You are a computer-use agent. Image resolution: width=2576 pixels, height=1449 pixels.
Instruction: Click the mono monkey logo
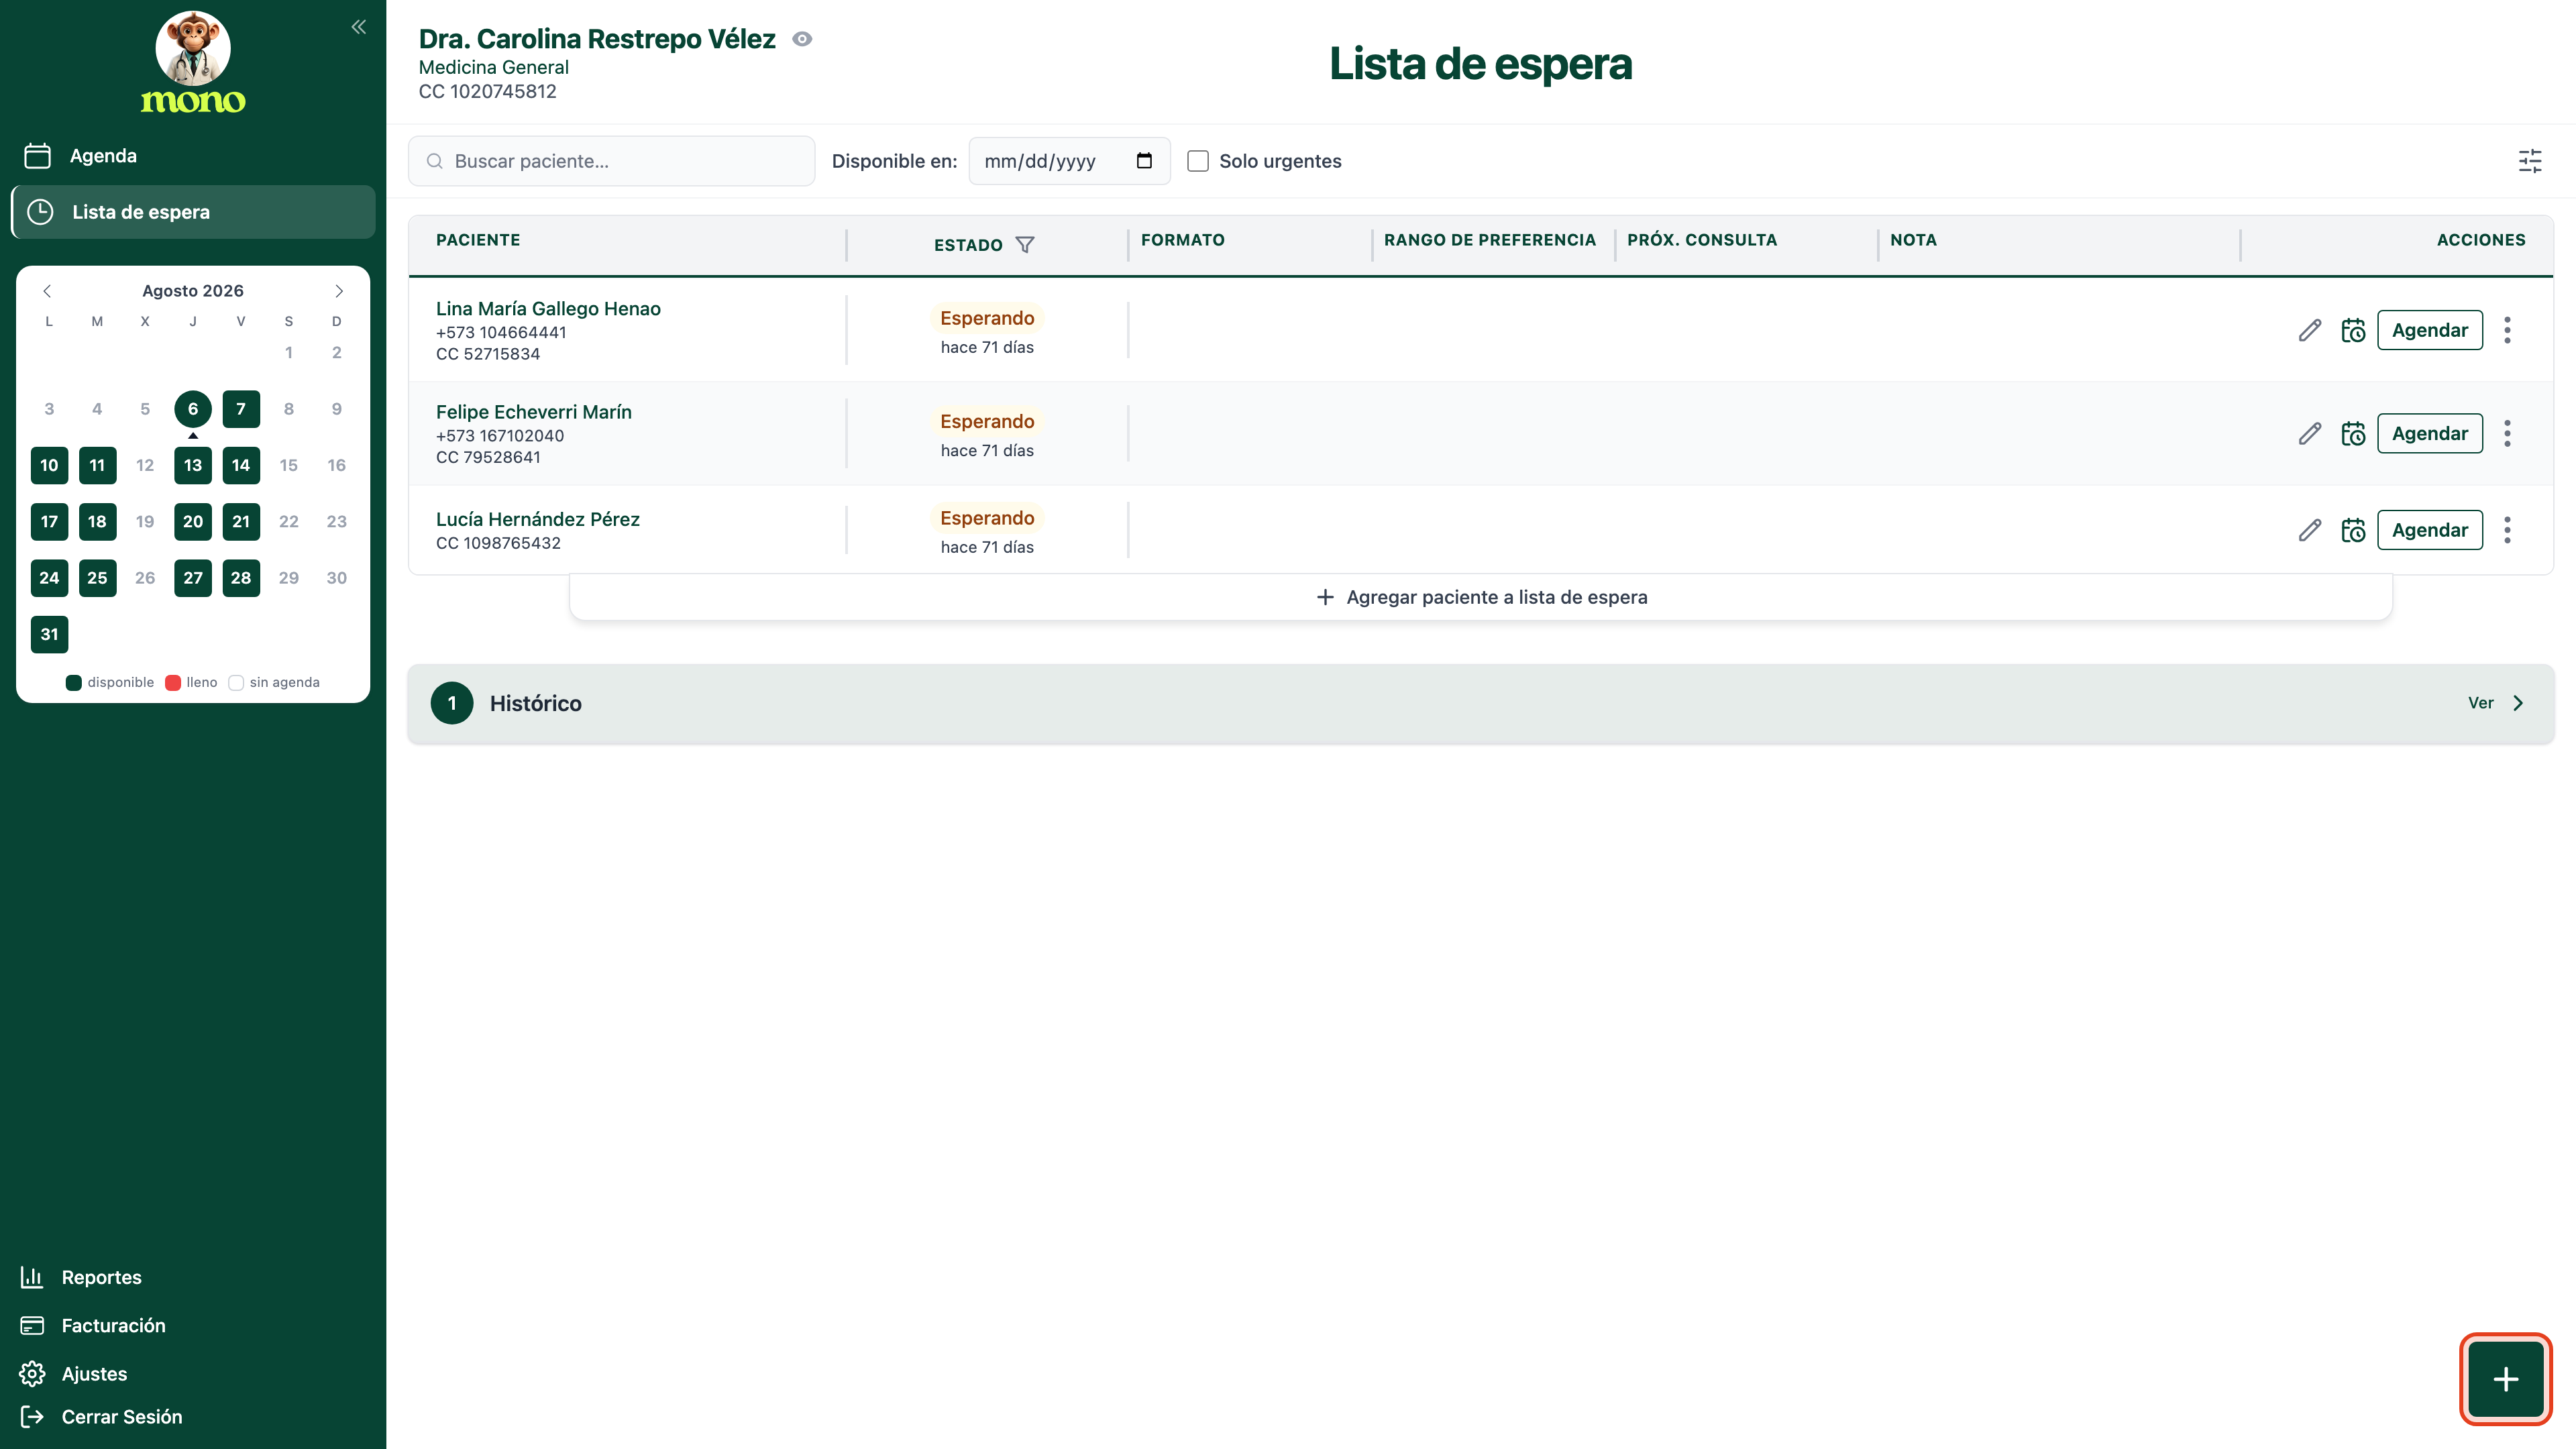click(x=193, y=63)
